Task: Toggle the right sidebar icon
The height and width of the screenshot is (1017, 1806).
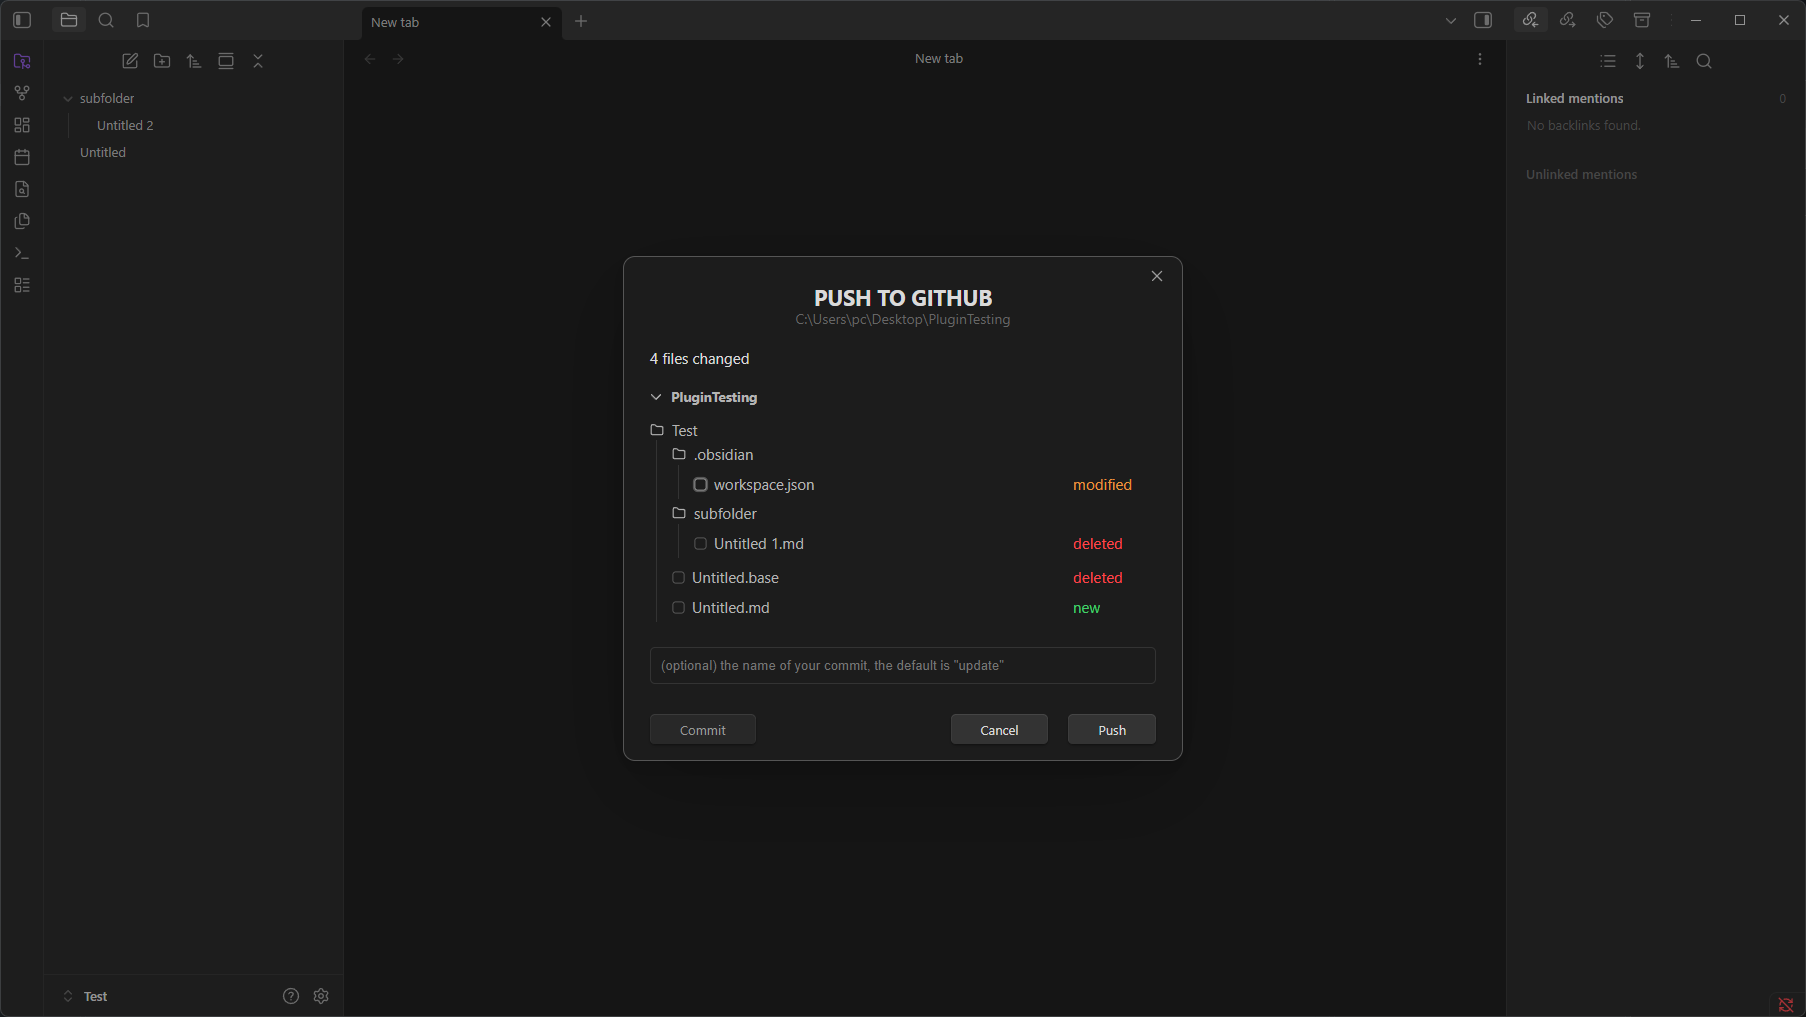Action: click(x=1483, y=20)
